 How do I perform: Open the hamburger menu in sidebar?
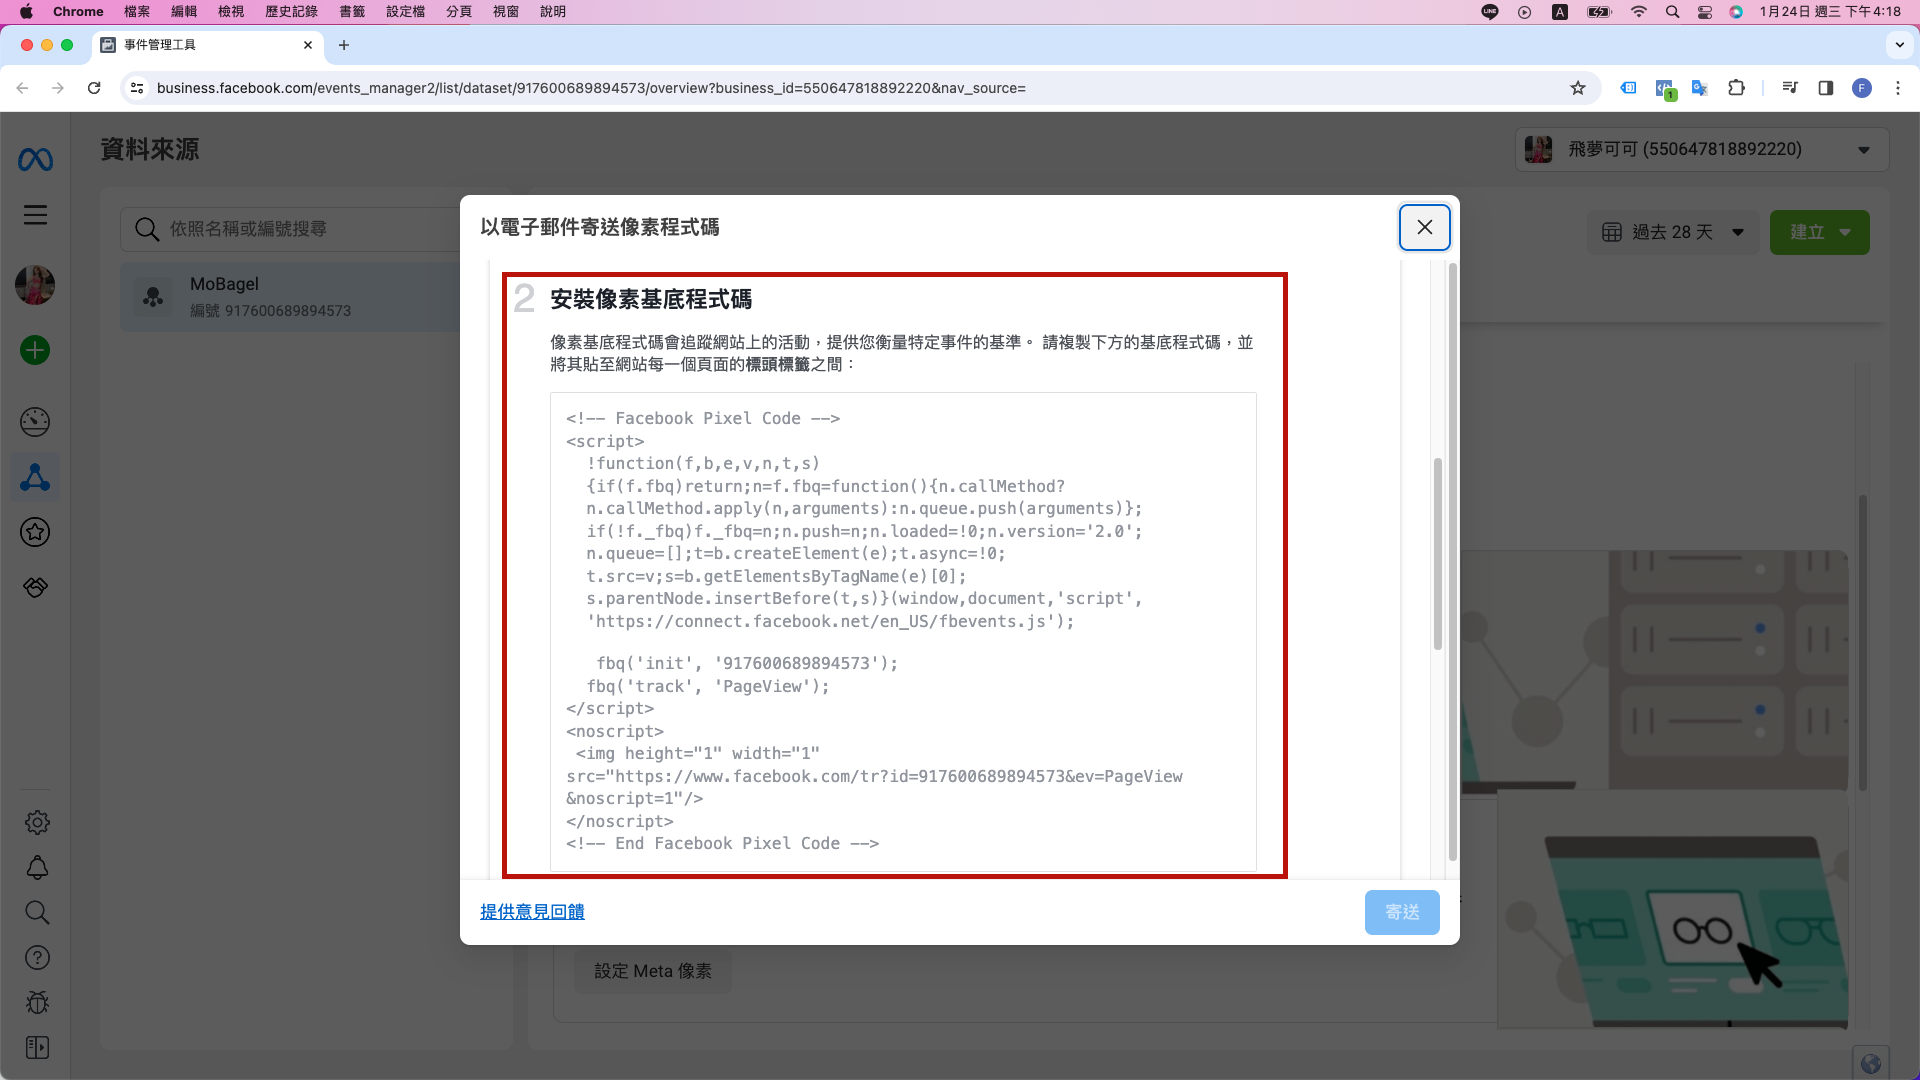pyautogui.click(x=35, y=215)
